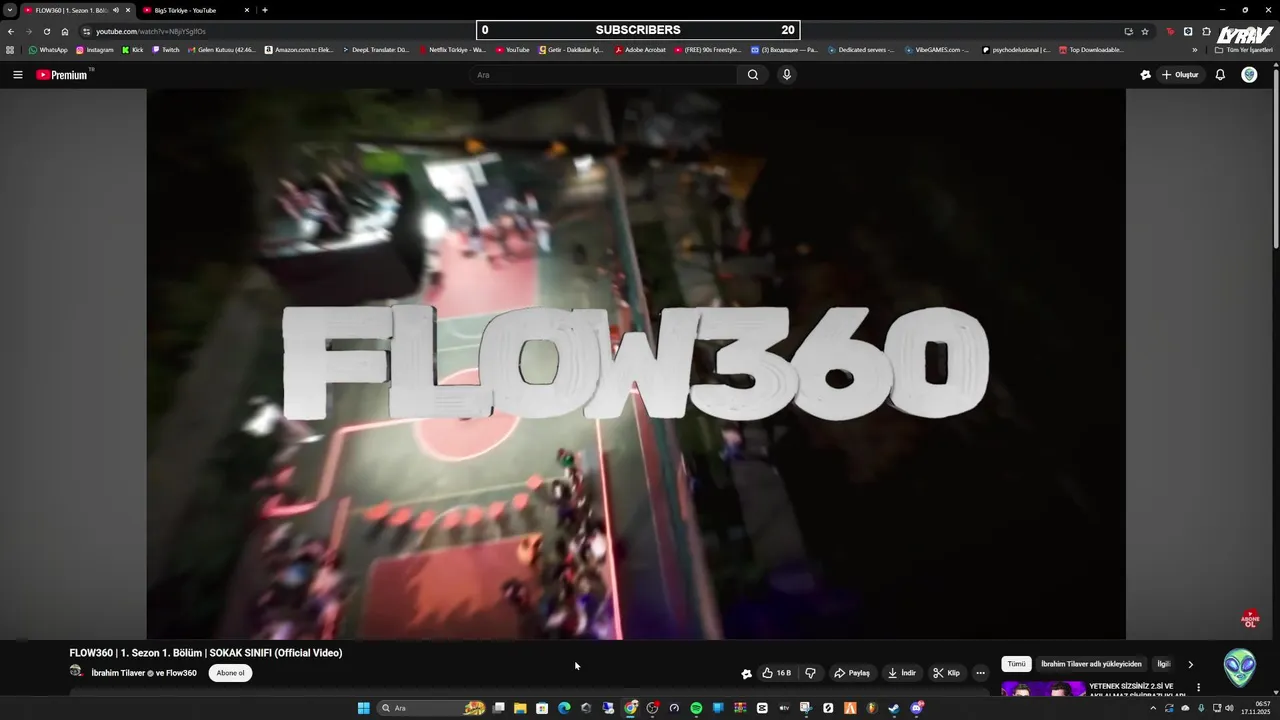Screen dimensions: 1280x720
Task: Open the YouTube hamburger guide menu
Action: coord(17,75)
